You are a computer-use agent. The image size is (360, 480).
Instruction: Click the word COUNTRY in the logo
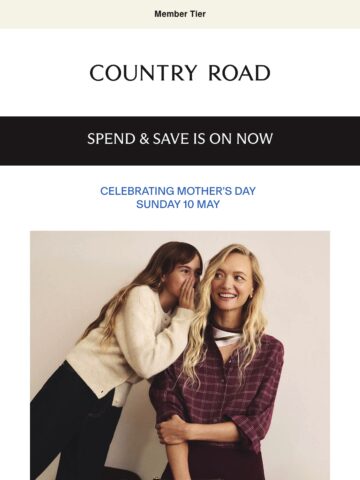click(143, 73)
